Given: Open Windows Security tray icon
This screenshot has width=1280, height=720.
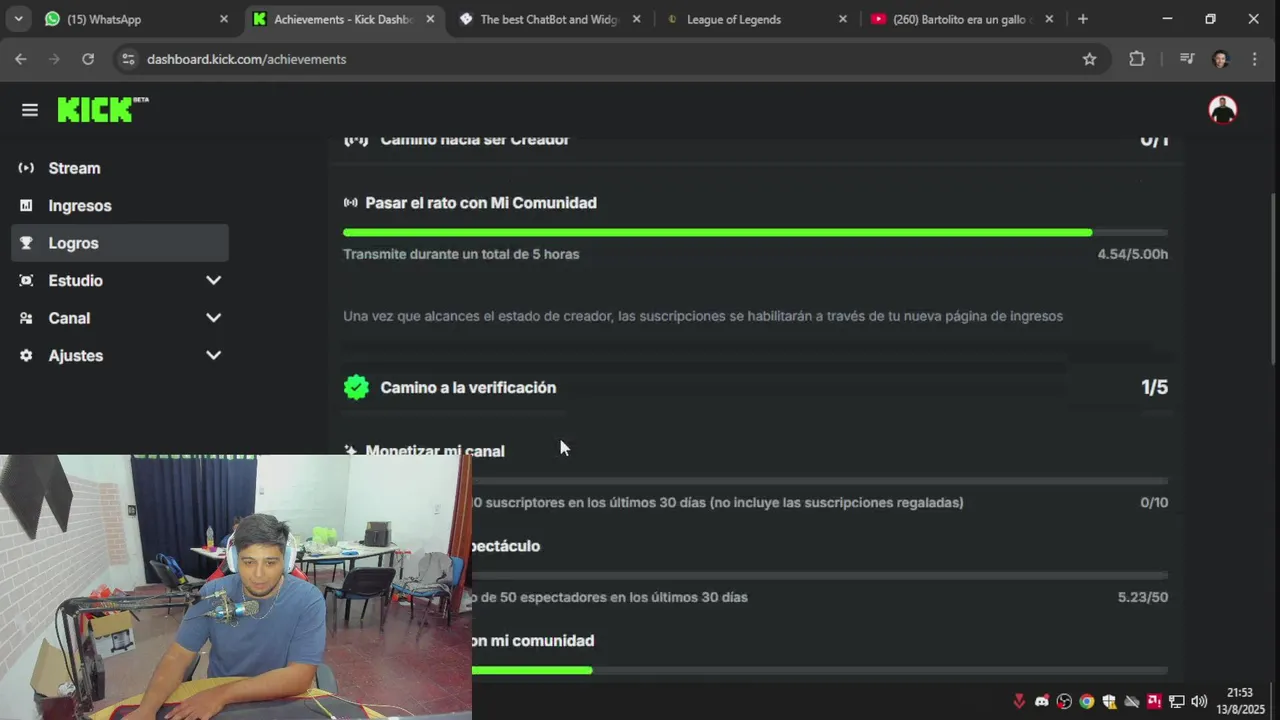Looking at the screenshot, I should click(x=1109, y=701).
